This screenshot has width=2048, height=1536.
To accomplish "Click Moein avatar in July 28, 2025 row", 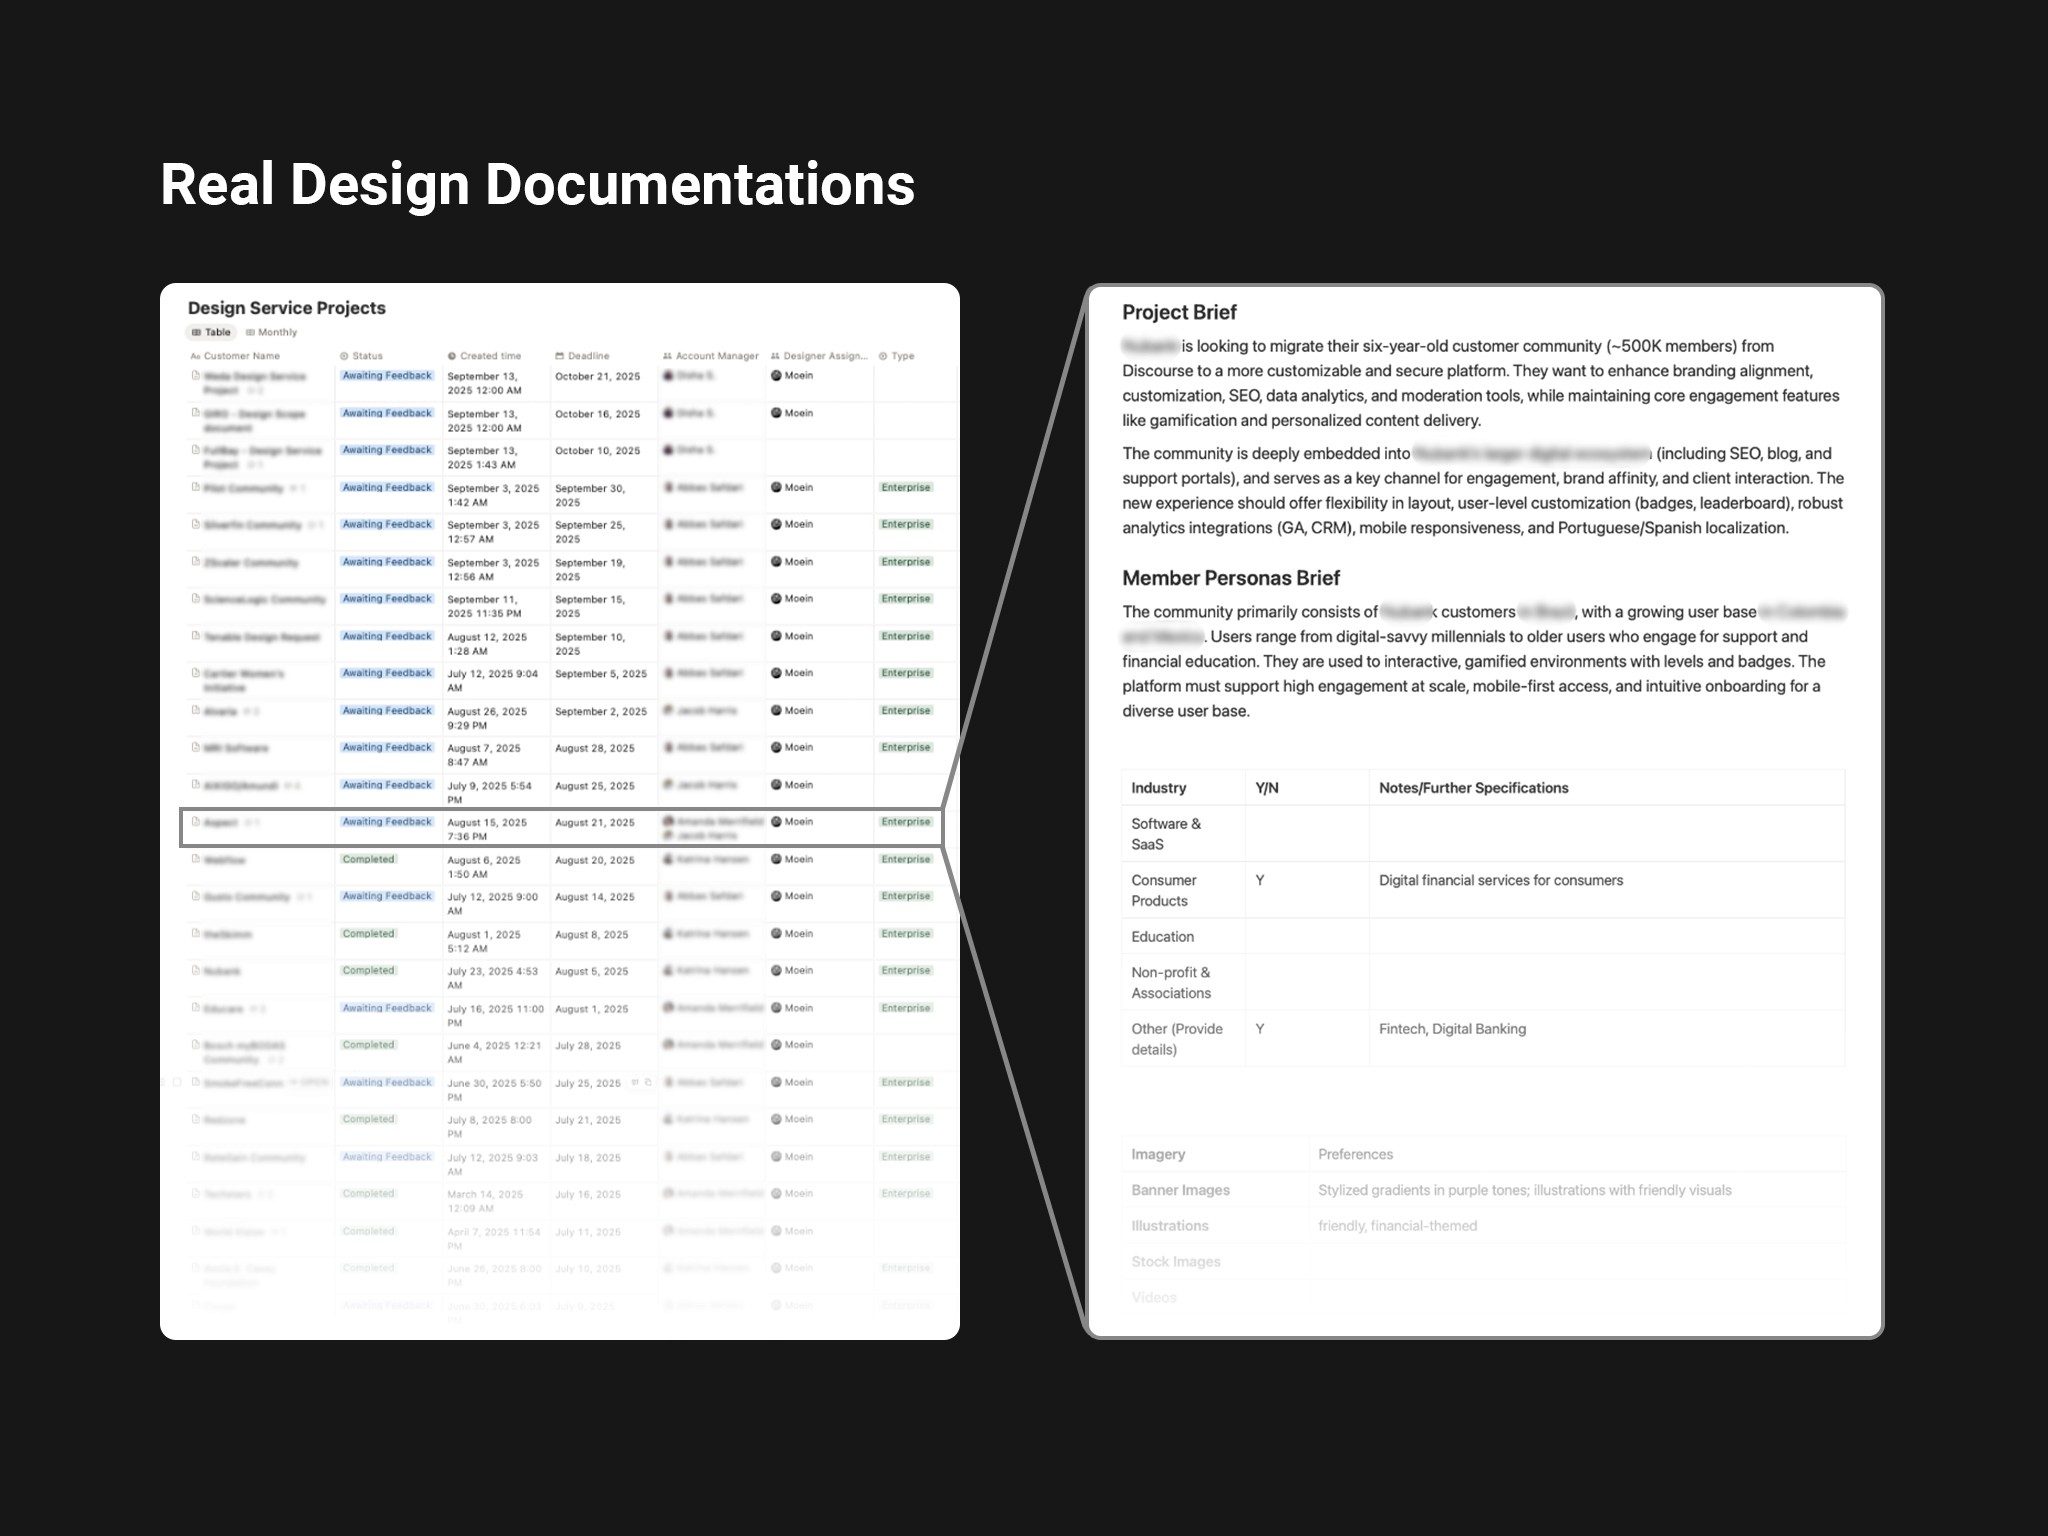I will point(776,1045).
